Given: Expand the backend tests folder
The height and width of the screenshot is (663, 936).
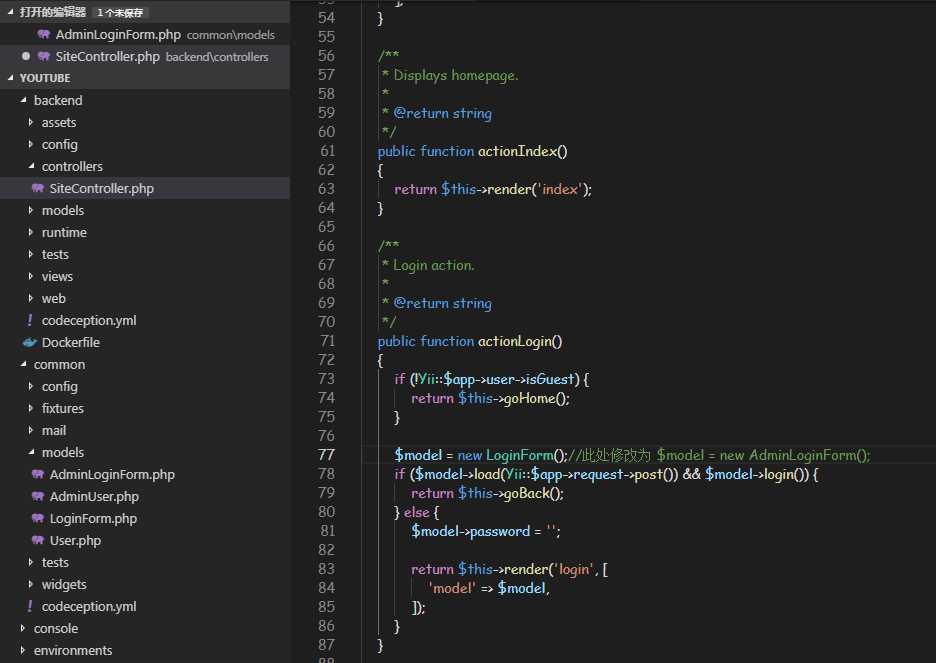Looking at the screenshot, I should click(30, 254).
